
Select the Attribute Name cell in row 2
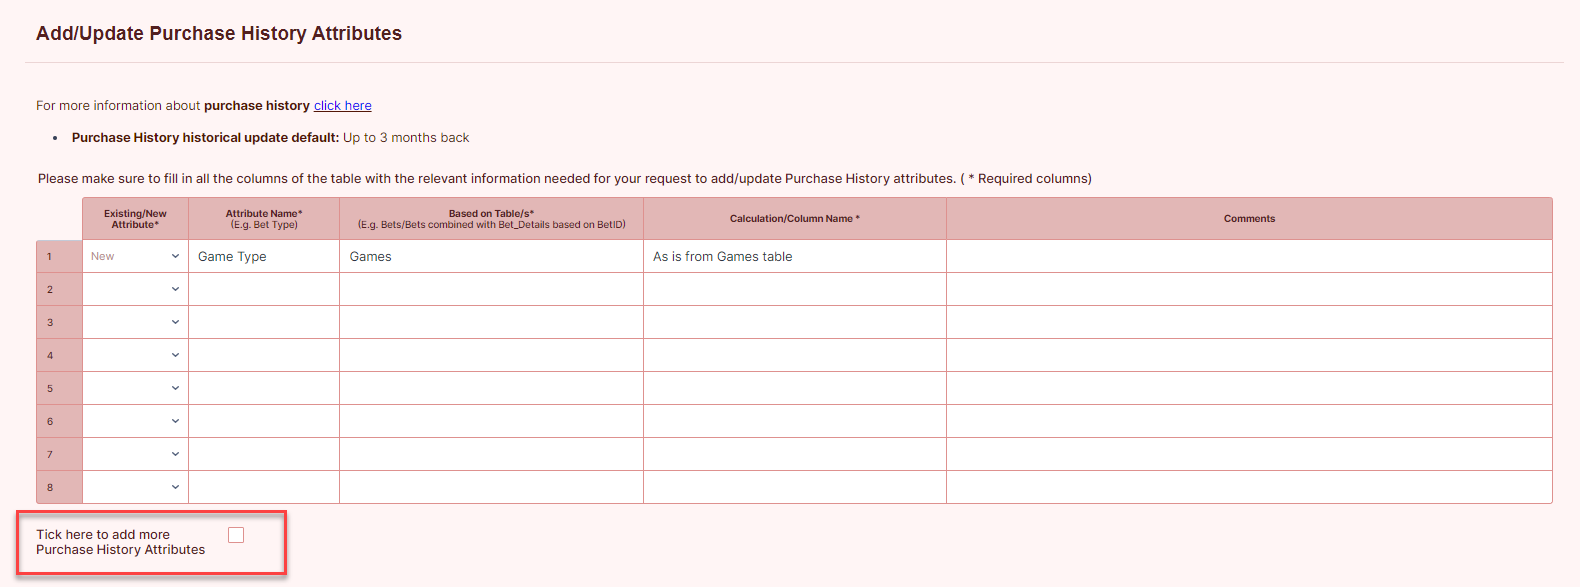pos(264,289)
